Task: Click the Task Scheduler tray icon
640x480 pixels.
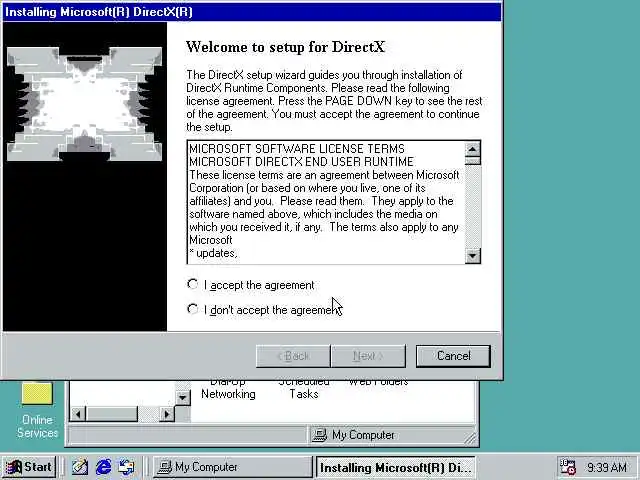Action: (x=567, y=467)
